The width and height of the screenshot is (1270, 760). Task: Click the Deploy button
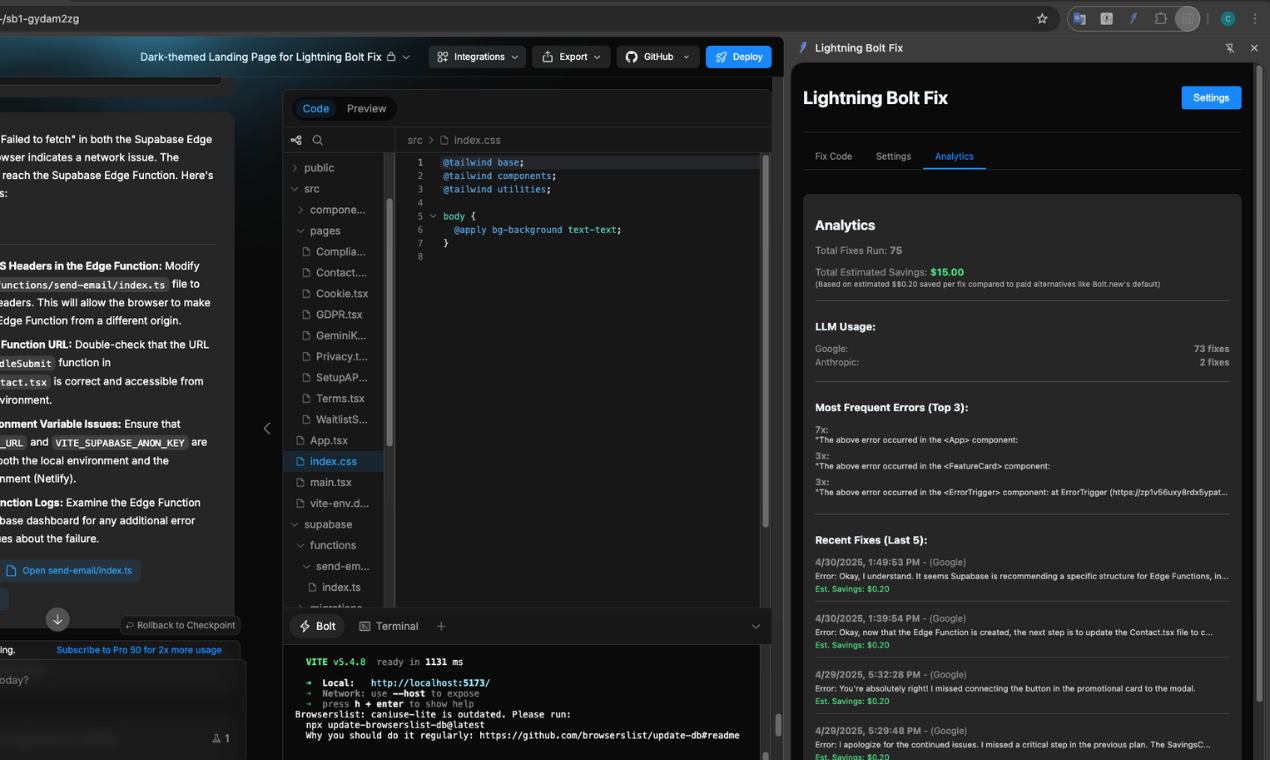738,57
